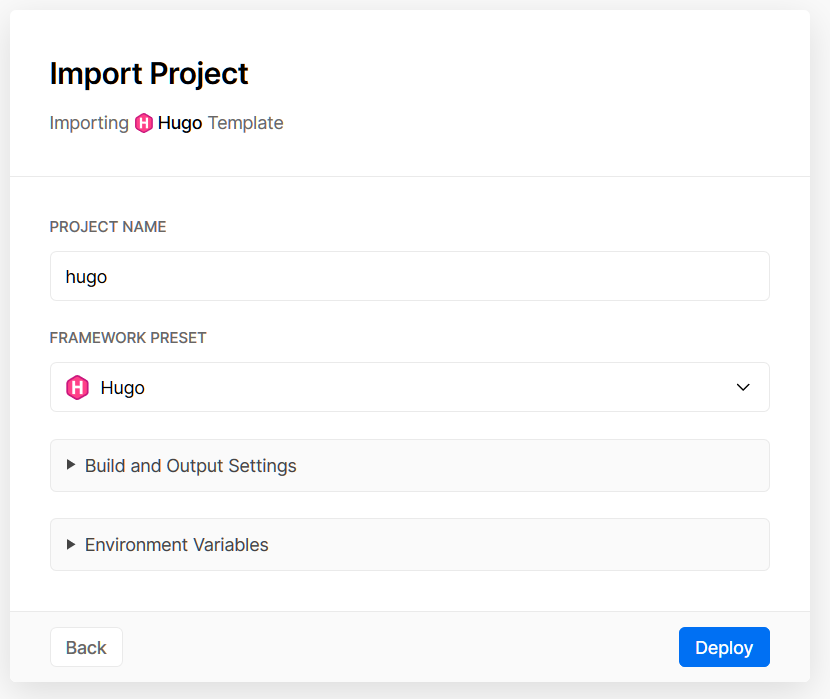Click the word 'Template' in the subtitle
This screenshot has width=830, height=699.
[245, 124]
